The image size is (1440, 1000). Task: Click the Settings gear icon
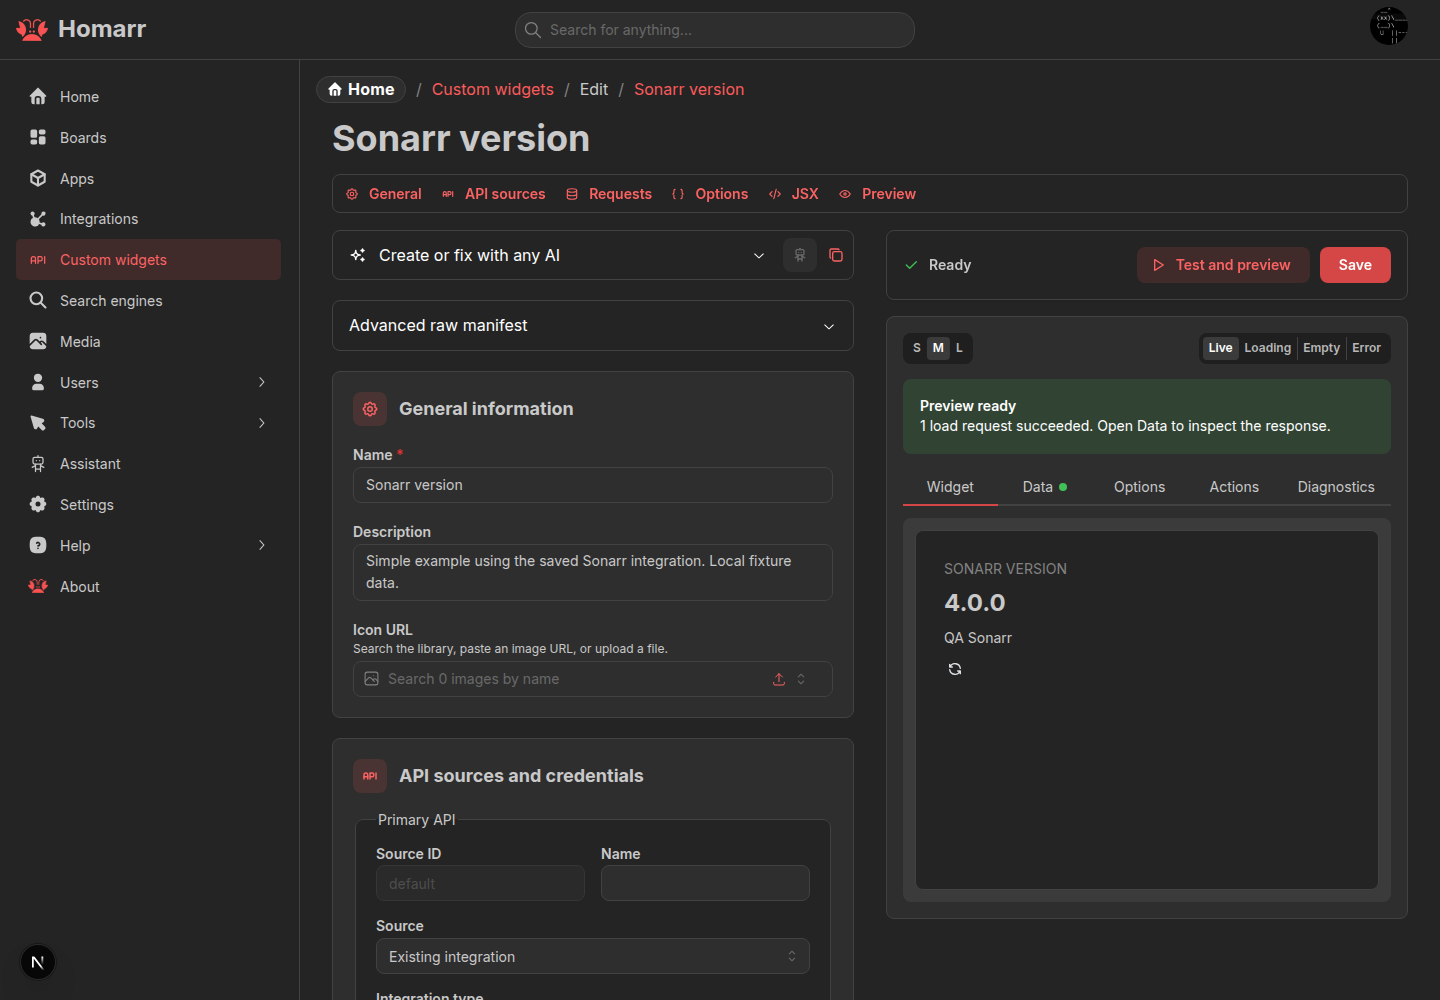38,504
